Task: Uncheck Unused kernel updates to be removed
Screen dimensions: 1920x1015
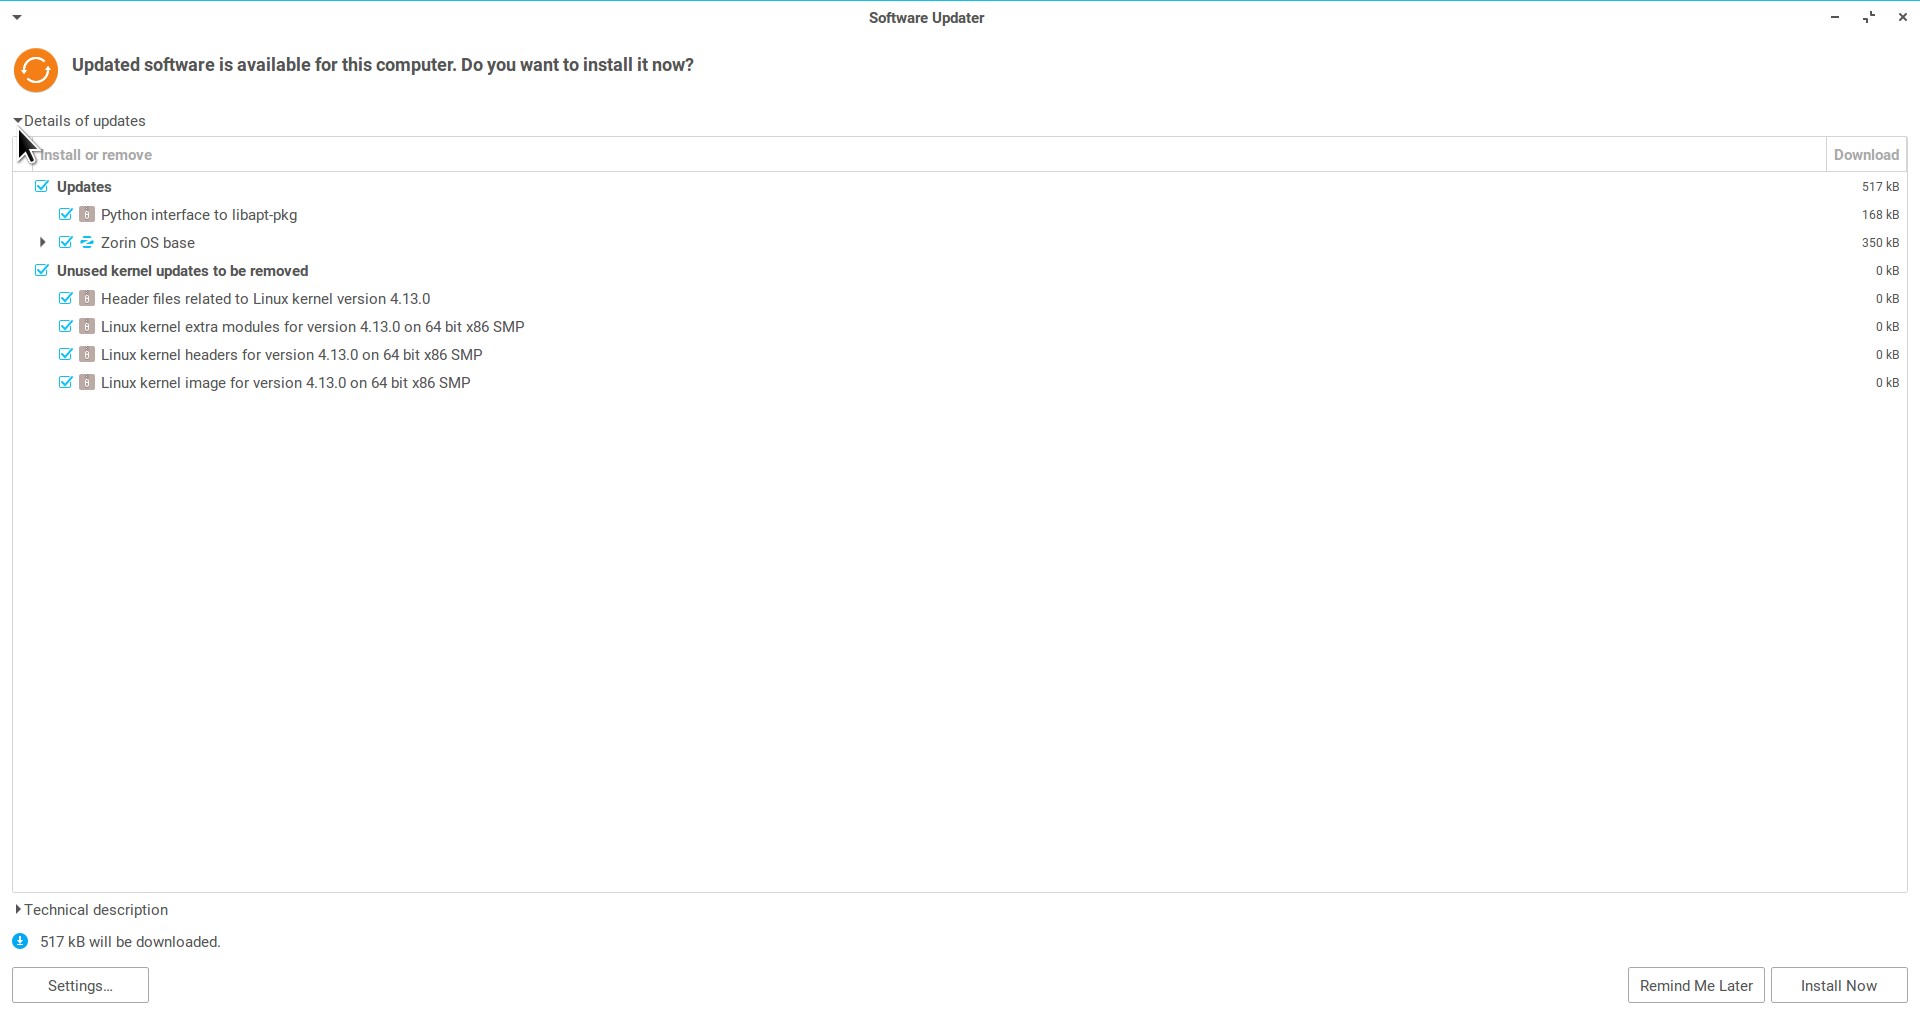Action: point(42,271)
